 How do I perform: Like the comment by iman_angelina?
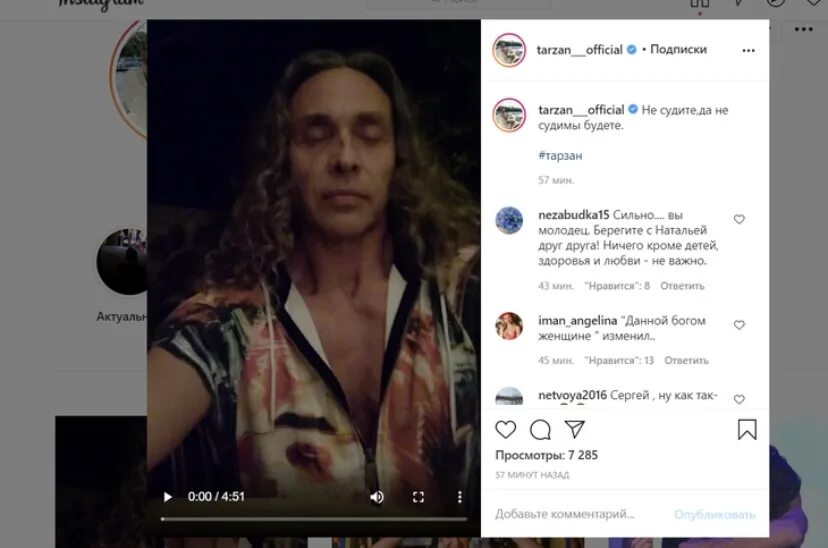point(739,325)
